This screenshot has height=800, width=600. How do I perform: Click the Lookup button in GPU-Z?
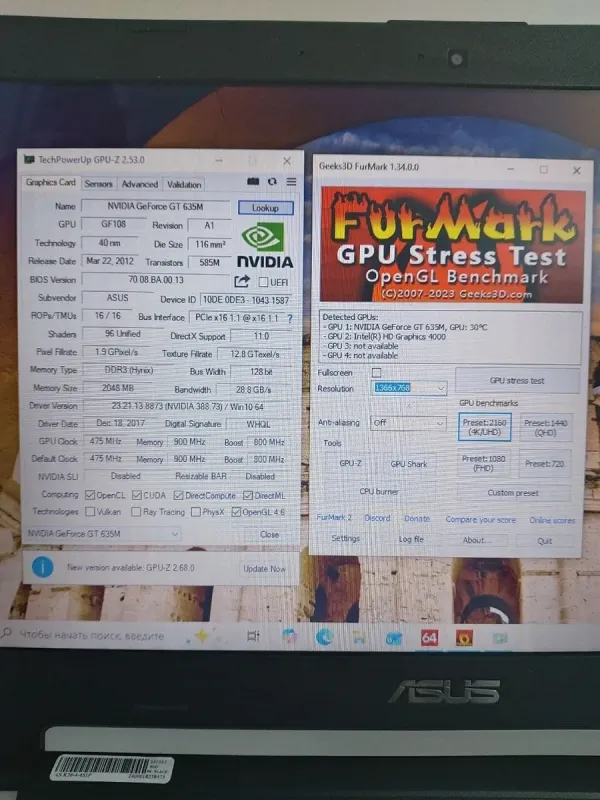pyautogui.click(x=265, y=207)
